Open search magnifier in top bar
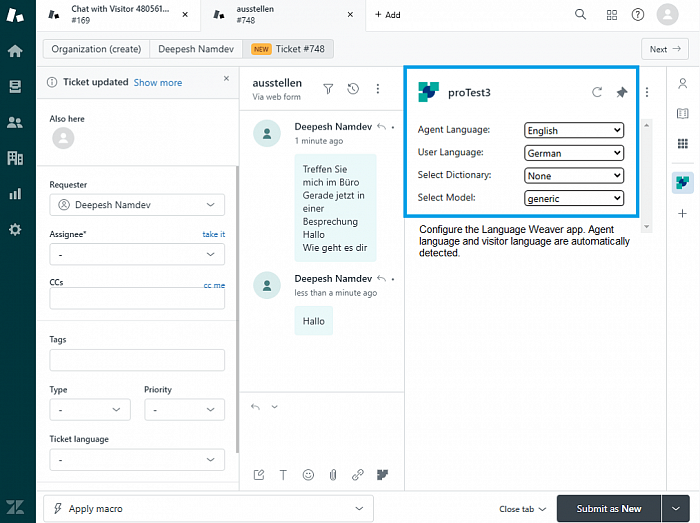Screen dimensions: 700x523 pos(581,15)
